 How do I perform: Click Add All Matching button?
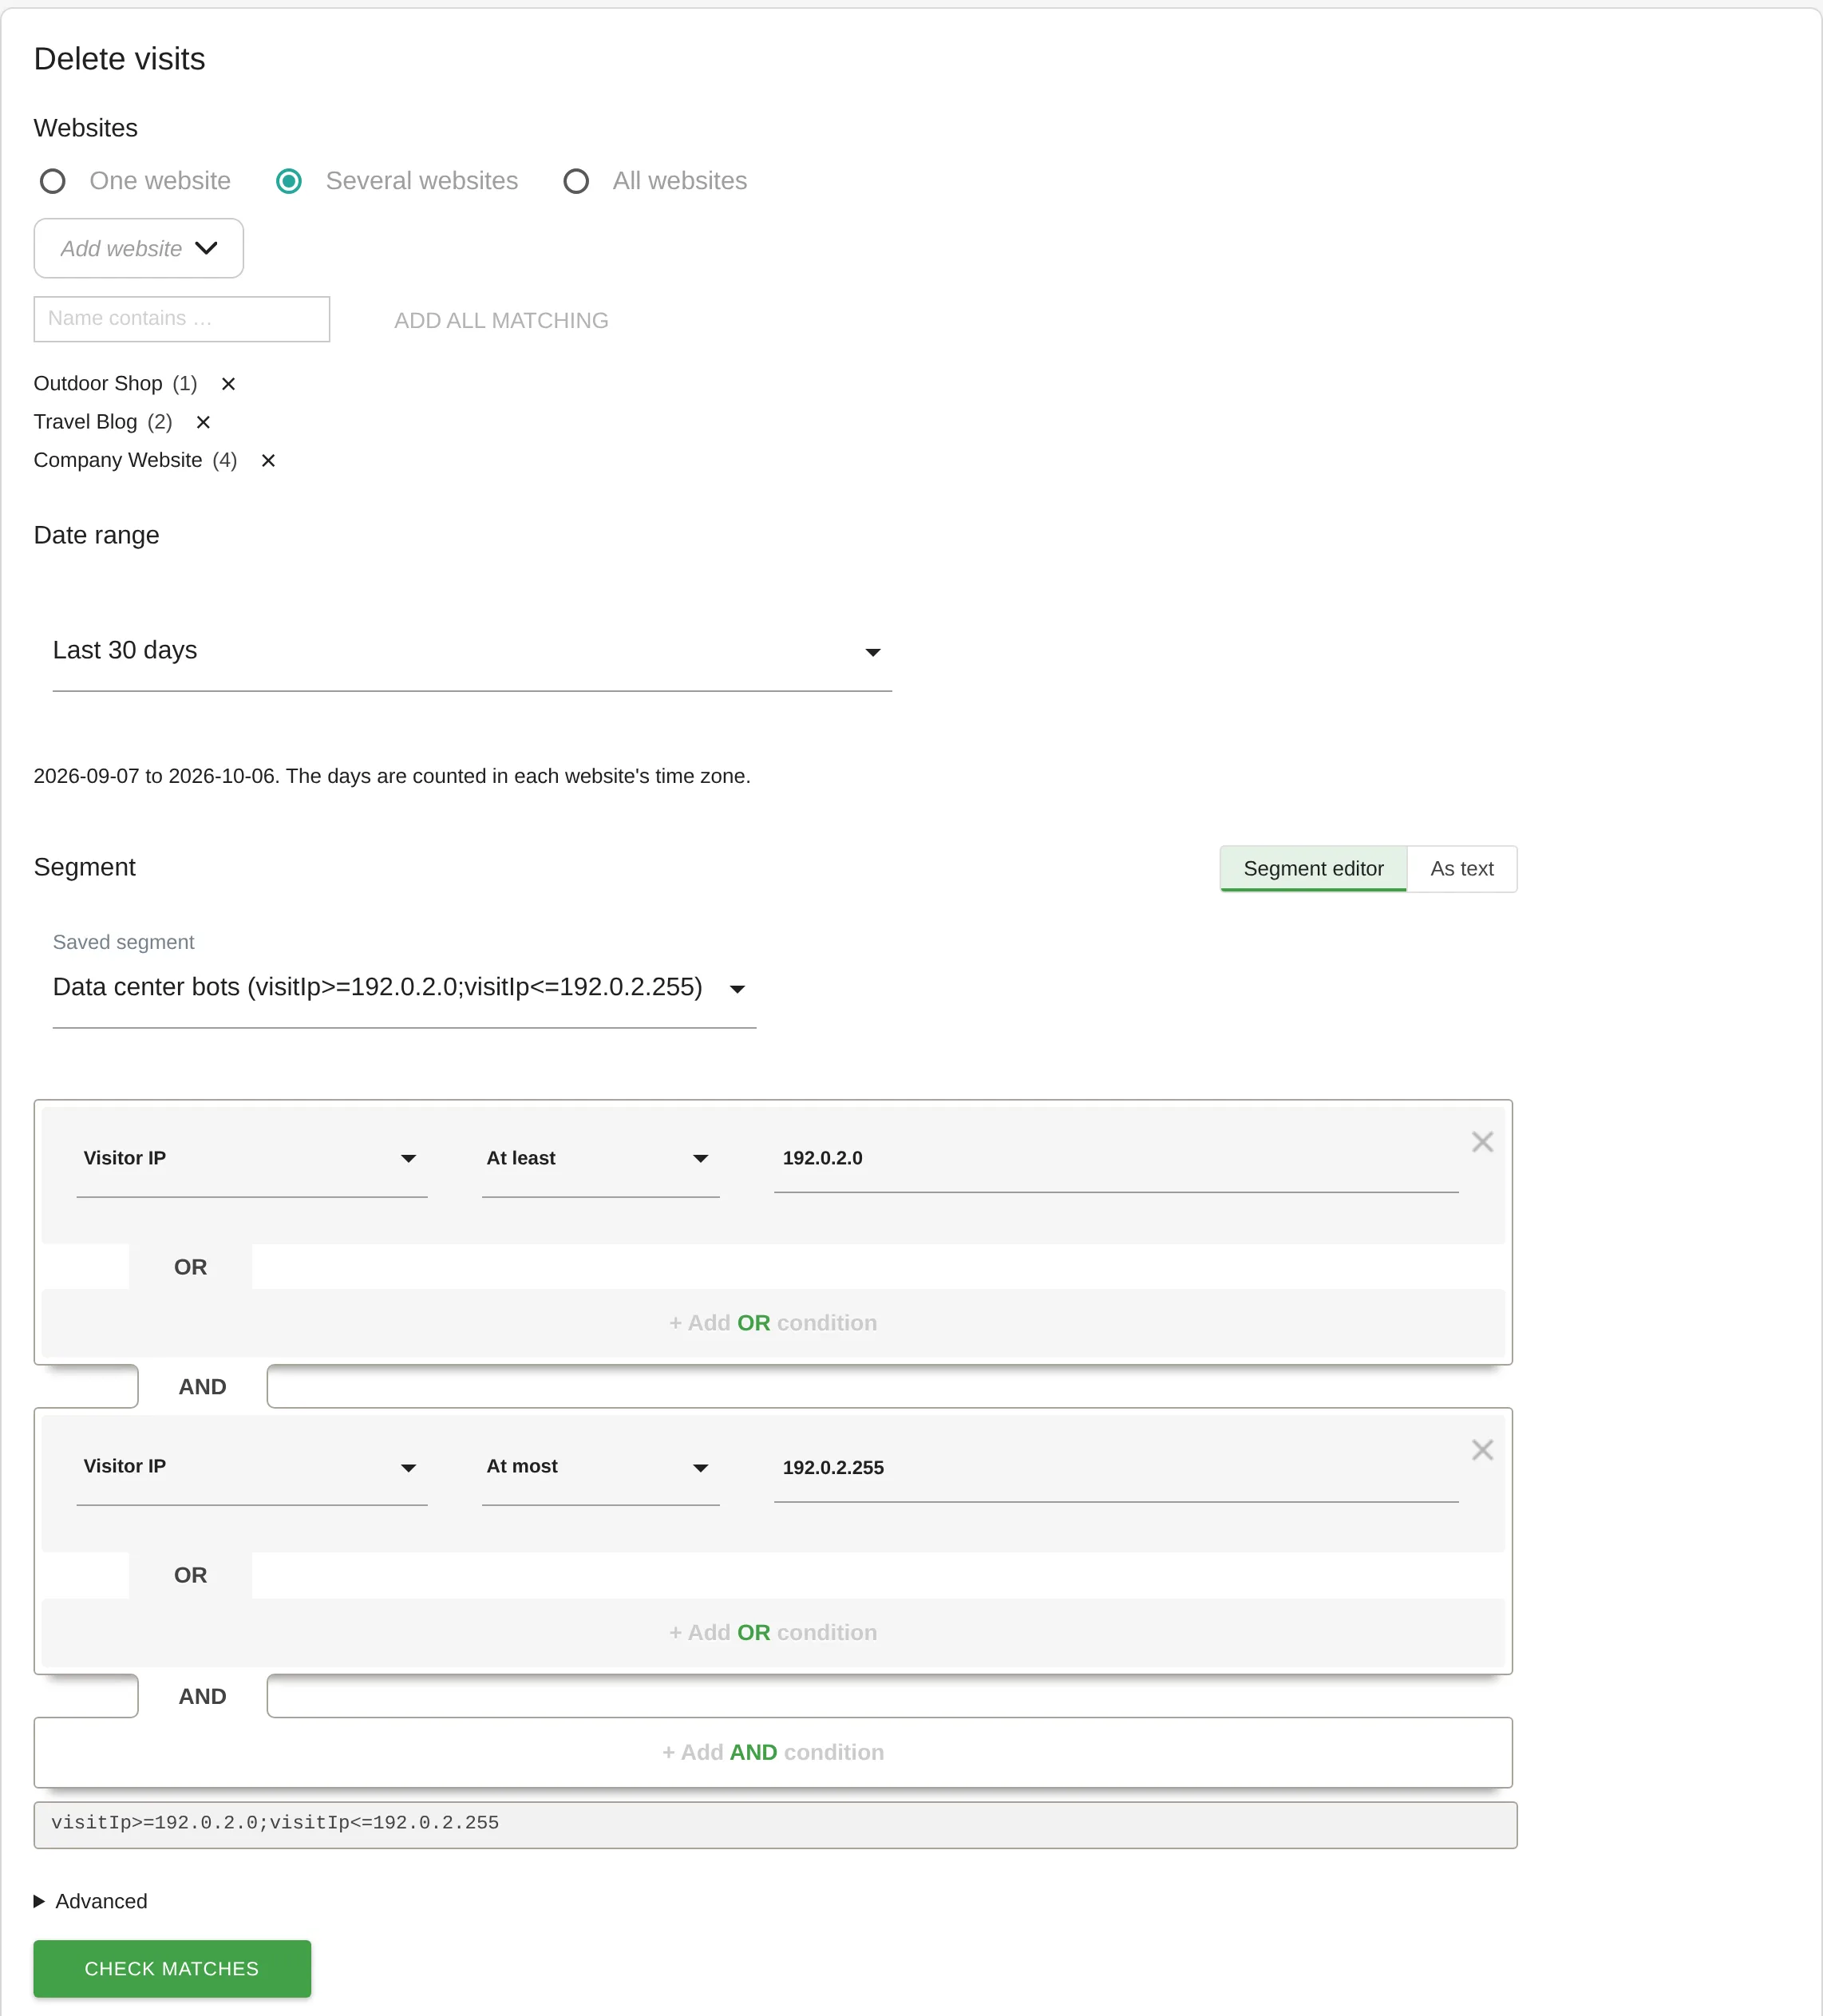(x=501, y=320)
